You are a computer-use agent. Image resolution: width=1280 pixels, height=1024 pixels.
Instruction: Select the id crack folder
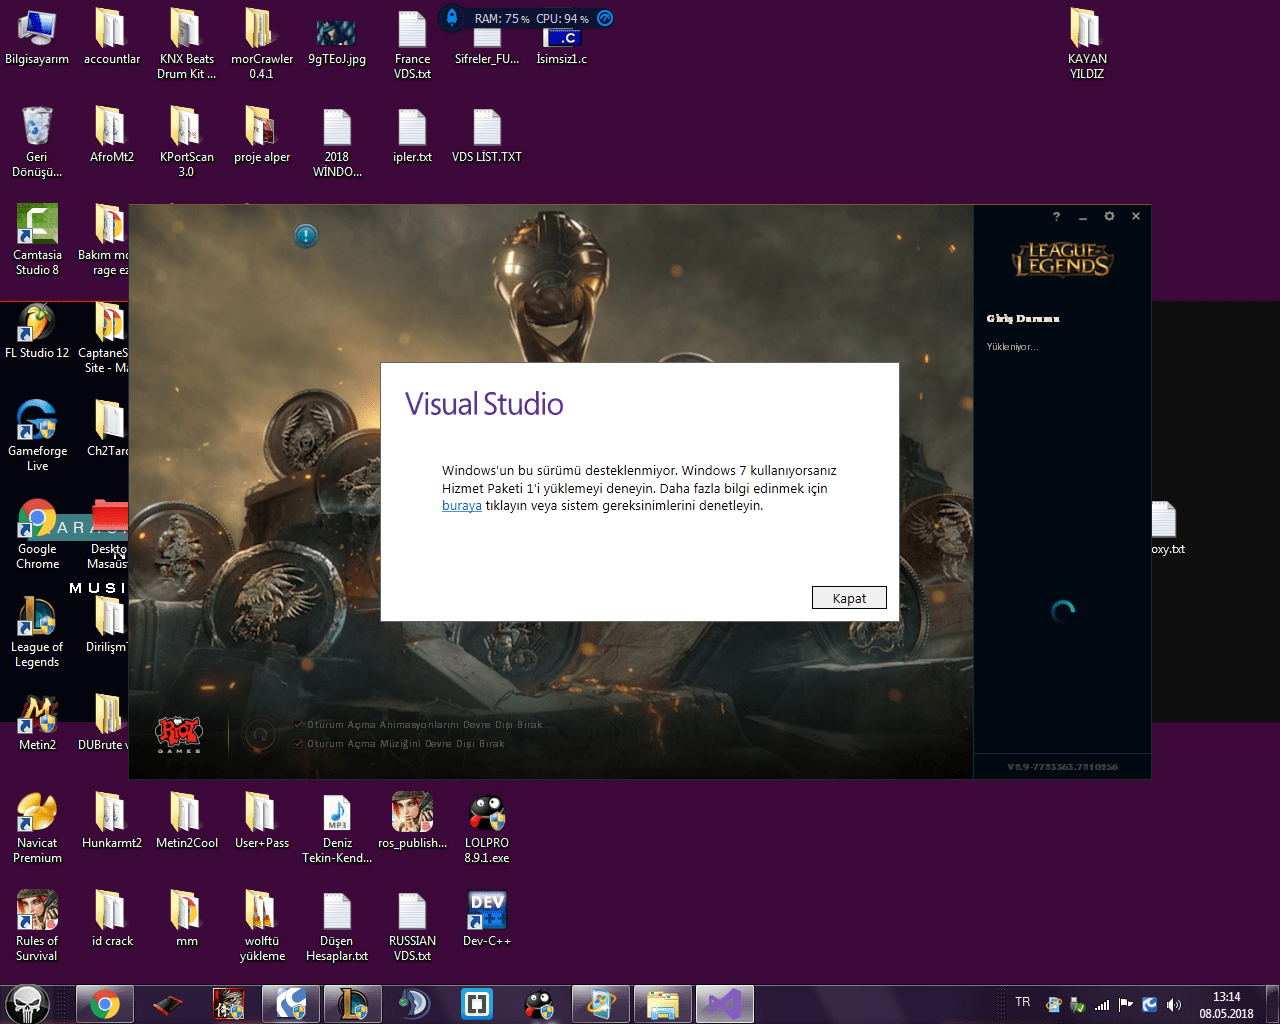[x=112, y=918]
